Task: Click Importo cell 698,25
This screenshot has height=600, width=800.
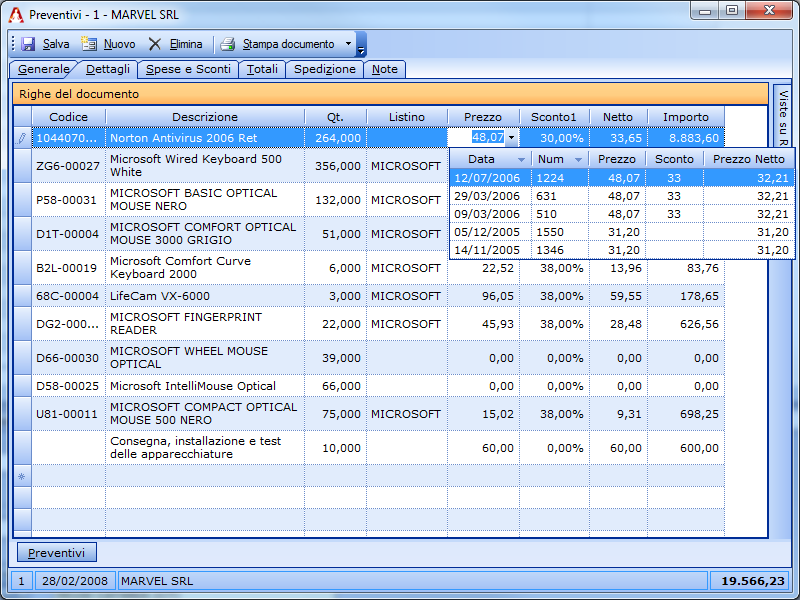Action: click(x=686, y=414)
